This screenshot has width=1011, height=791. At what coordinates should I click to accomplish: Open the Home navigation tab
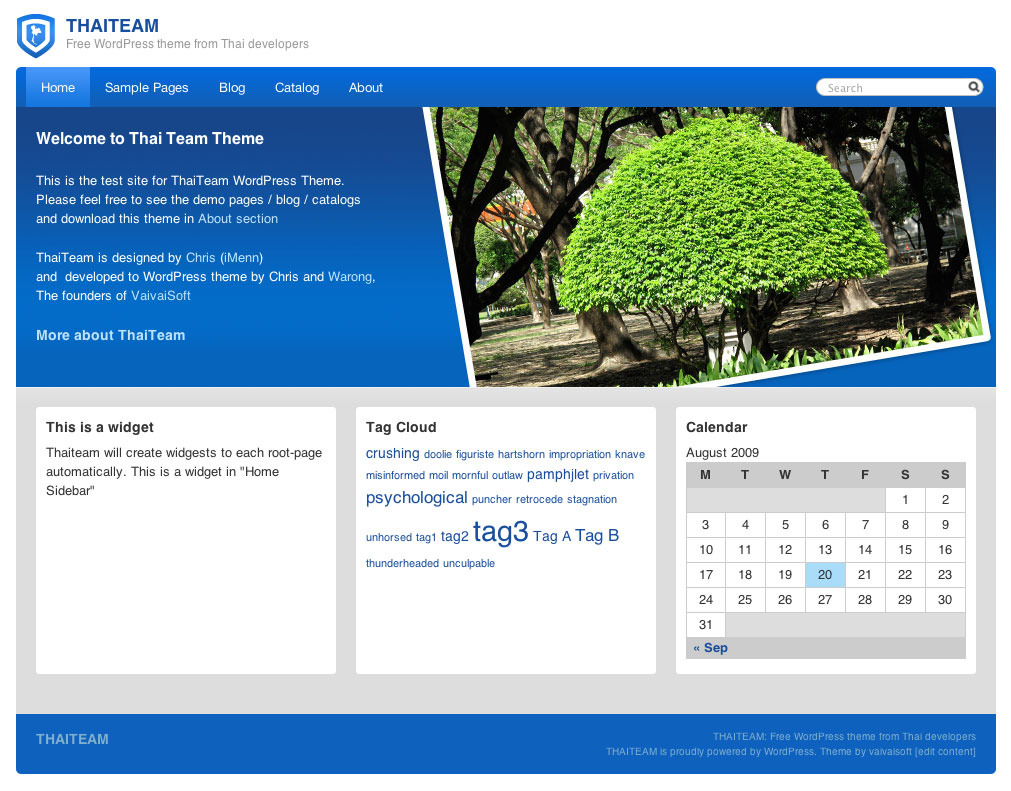coord(58,87)
